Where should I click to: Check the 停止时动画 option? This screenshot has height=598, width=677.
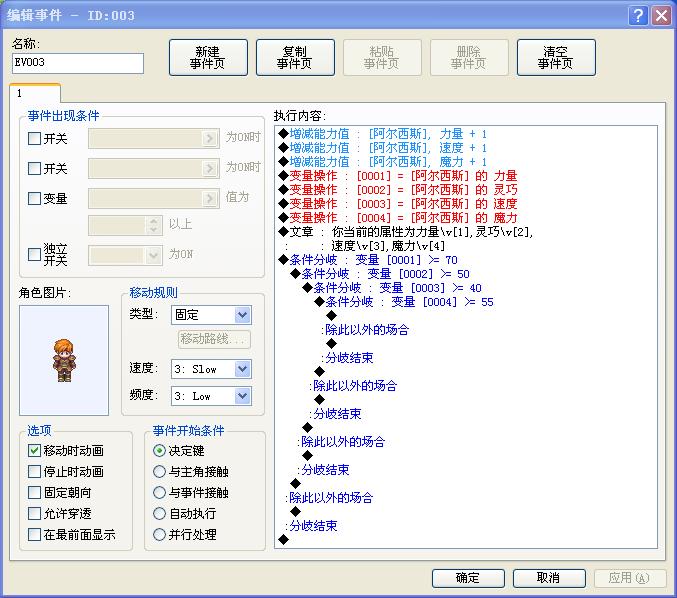point(34,471)
